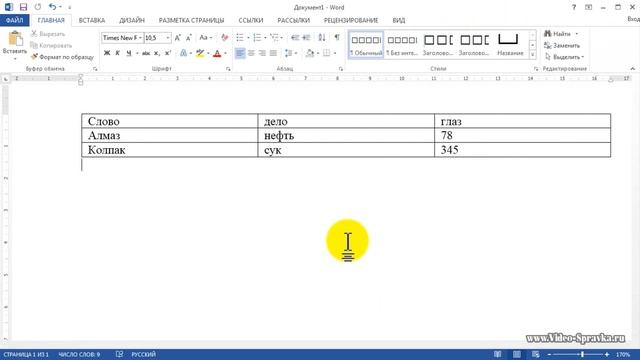The image size is (640, 360).
Task: Click the table cell containing нефть
Action: click(346, 136)
